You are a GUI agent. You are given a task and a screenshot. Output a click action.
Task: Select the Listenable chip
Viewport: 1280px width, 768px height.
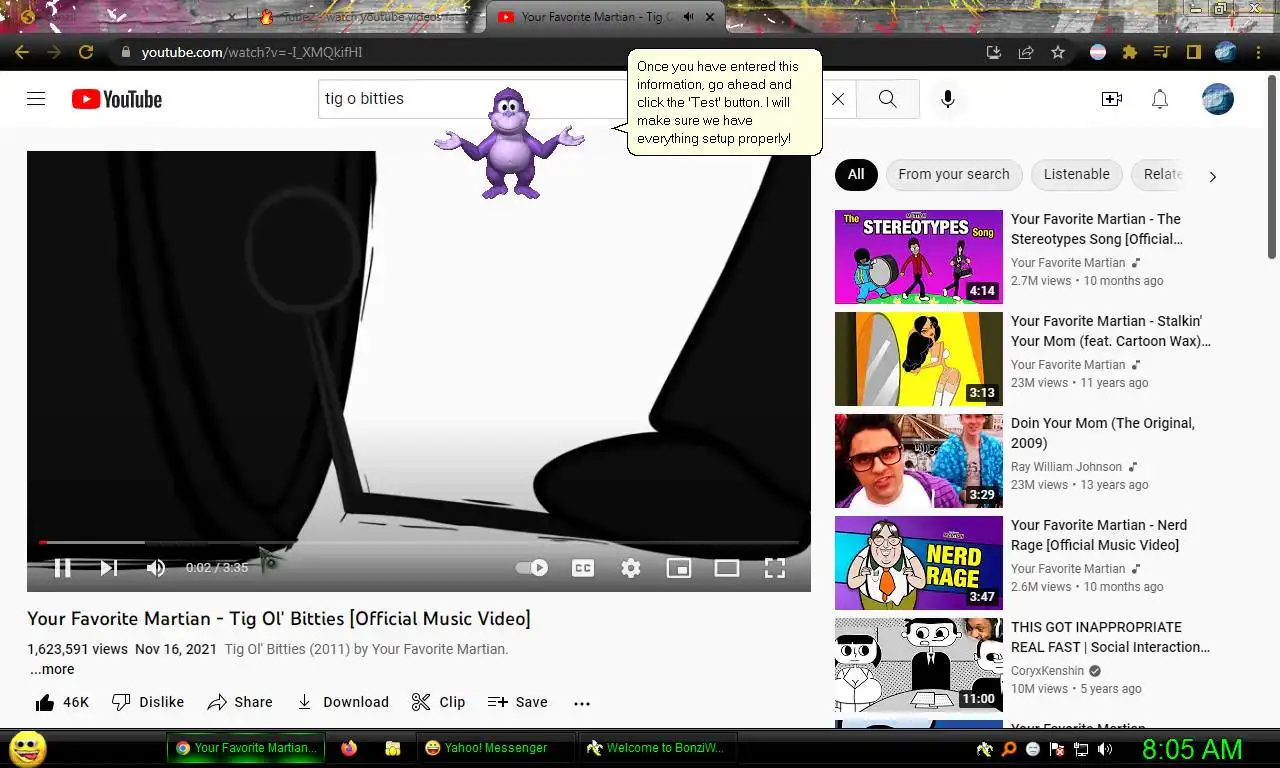click(x=1076, y=174)
